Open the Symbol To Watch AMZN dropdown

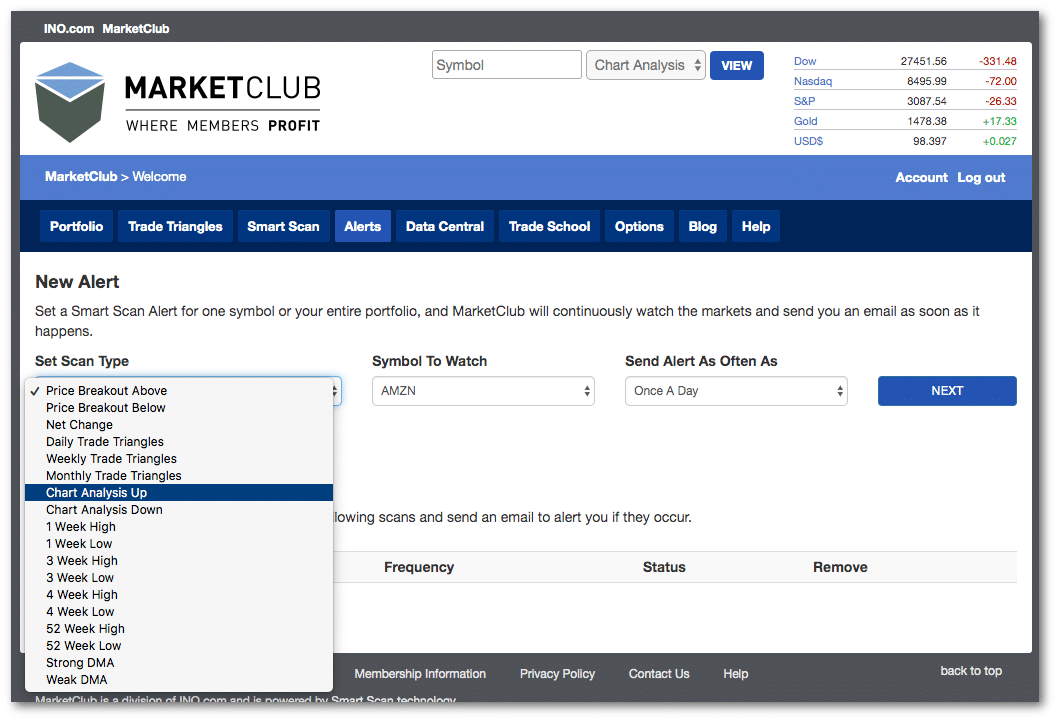pyautogui.click(x=483, y=391)
